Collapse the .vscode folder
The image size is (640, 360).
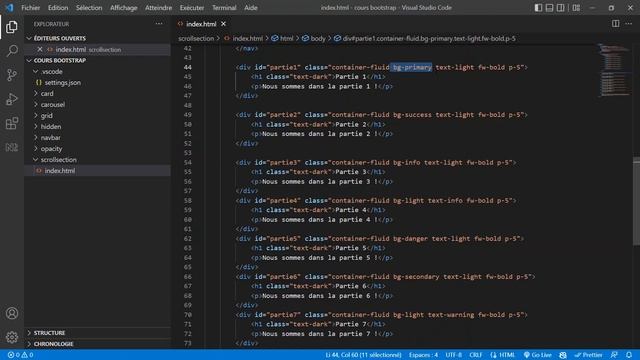[97, 71]
